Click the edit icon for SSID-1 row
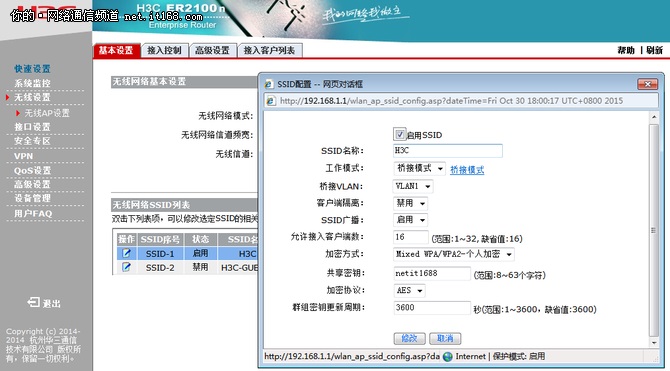This screenshot has width=670, height=371. click(126, 253)
